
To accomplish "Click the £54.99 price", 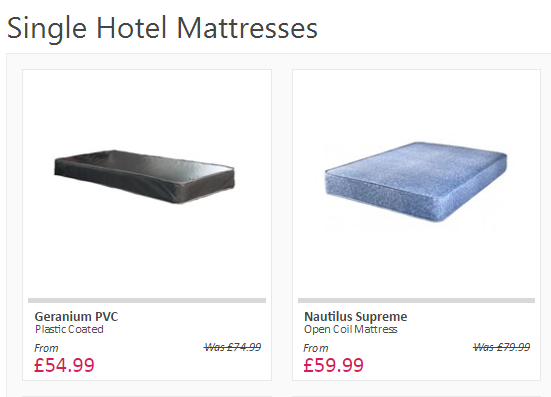I will (64, 365).
